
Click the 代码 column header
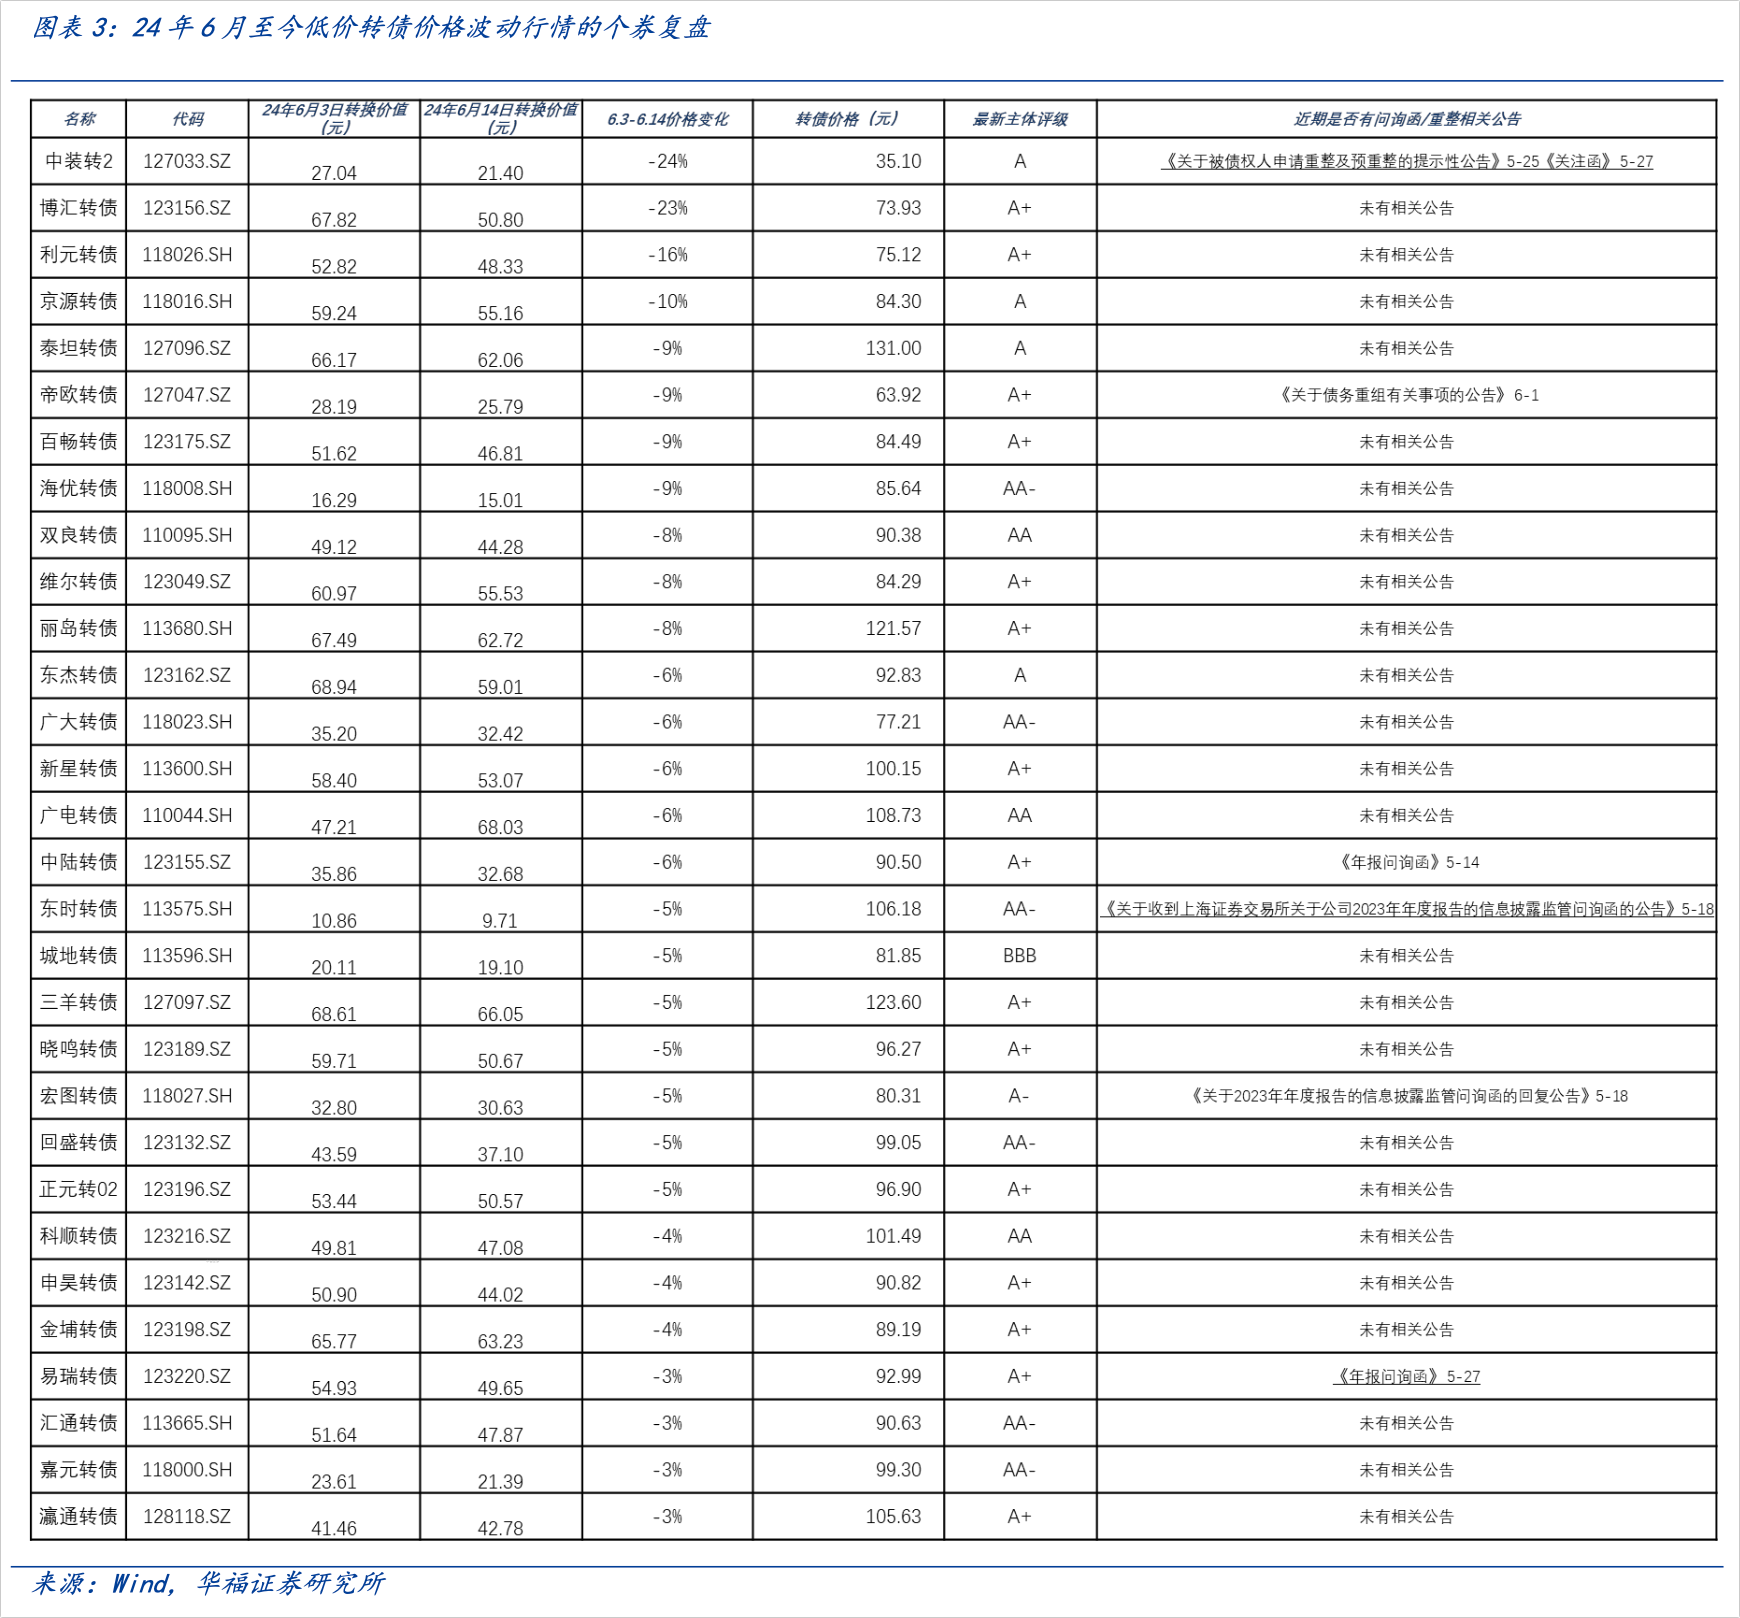pyautogui.click(x=187, y=119)
